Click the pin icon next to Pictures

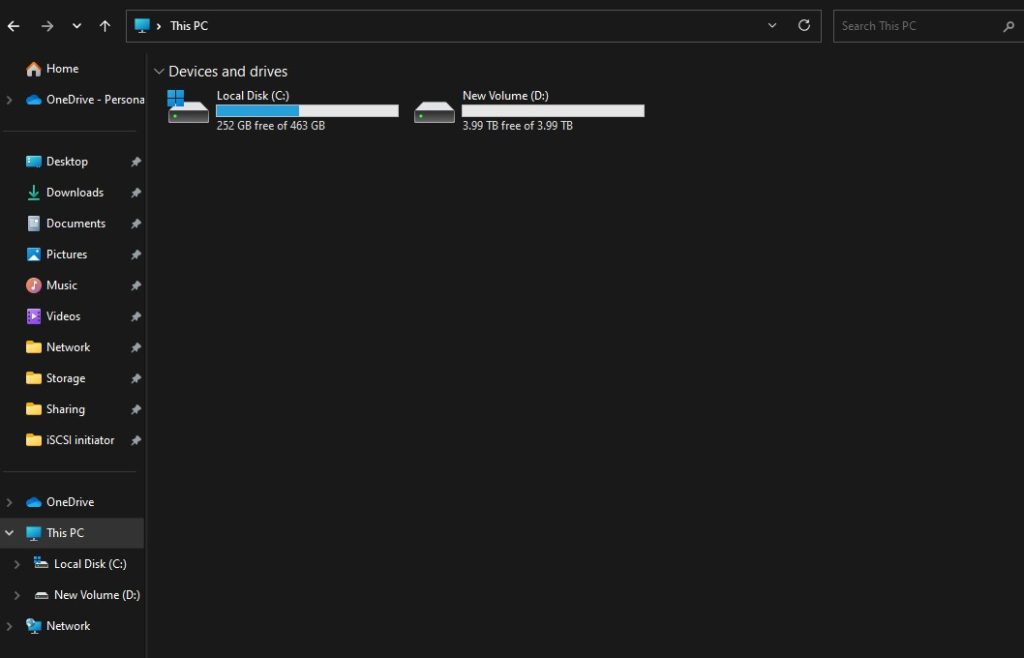pyautogui.click(x=135, y=255)
